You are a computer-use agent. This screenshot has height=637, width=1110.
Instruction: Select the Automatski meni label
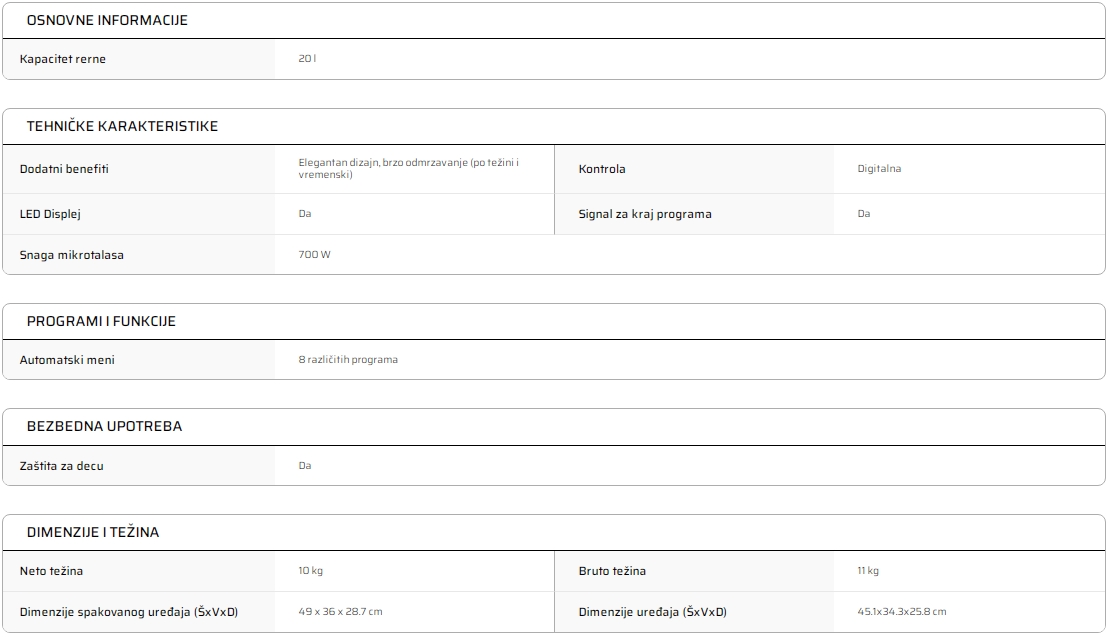pos(67,360)
